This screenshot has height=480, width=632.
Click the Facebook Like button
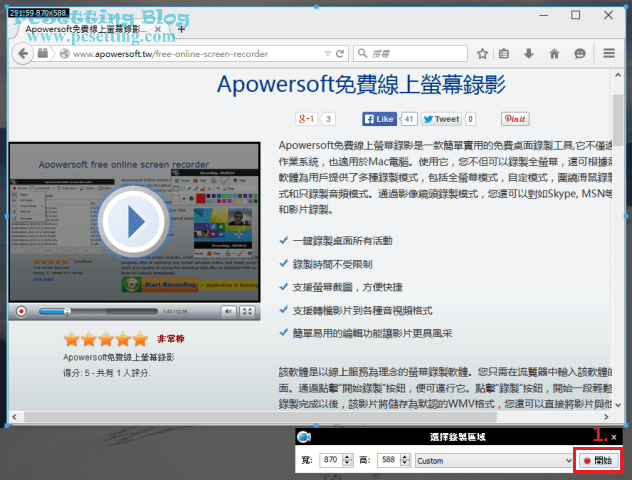[379, 119]
